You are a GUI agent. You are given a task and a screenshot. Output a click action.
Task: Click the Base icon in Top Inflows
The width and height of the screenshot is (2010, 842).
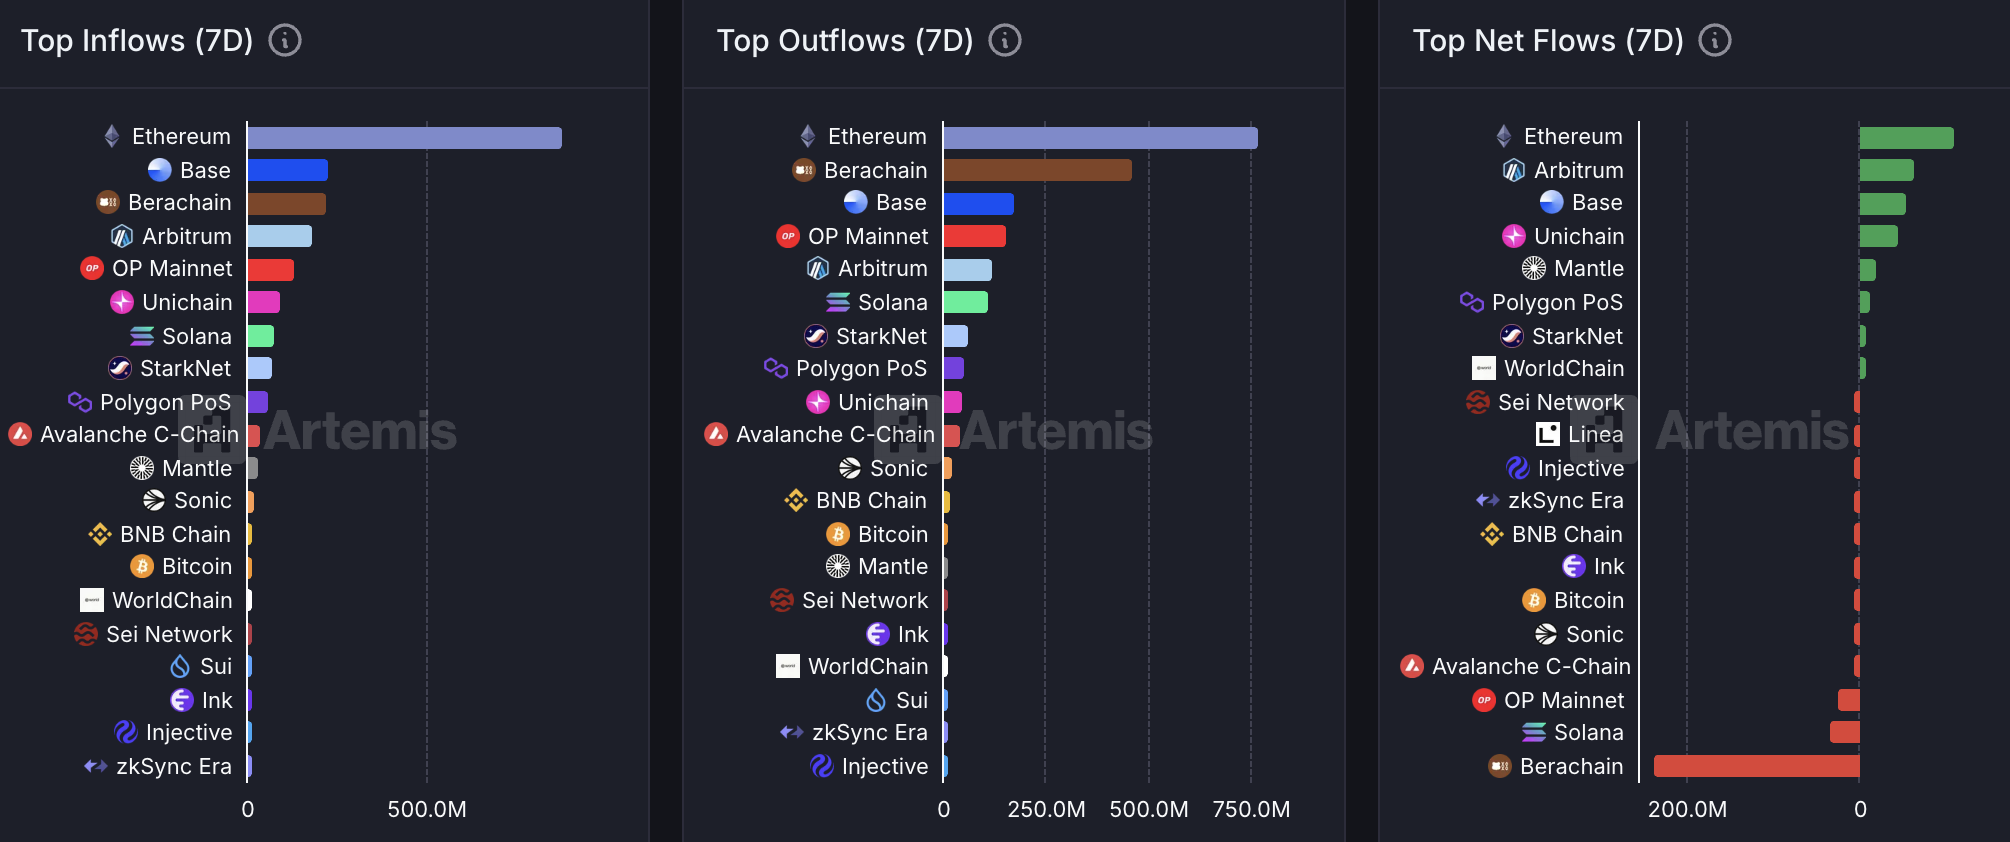point(160,170)
